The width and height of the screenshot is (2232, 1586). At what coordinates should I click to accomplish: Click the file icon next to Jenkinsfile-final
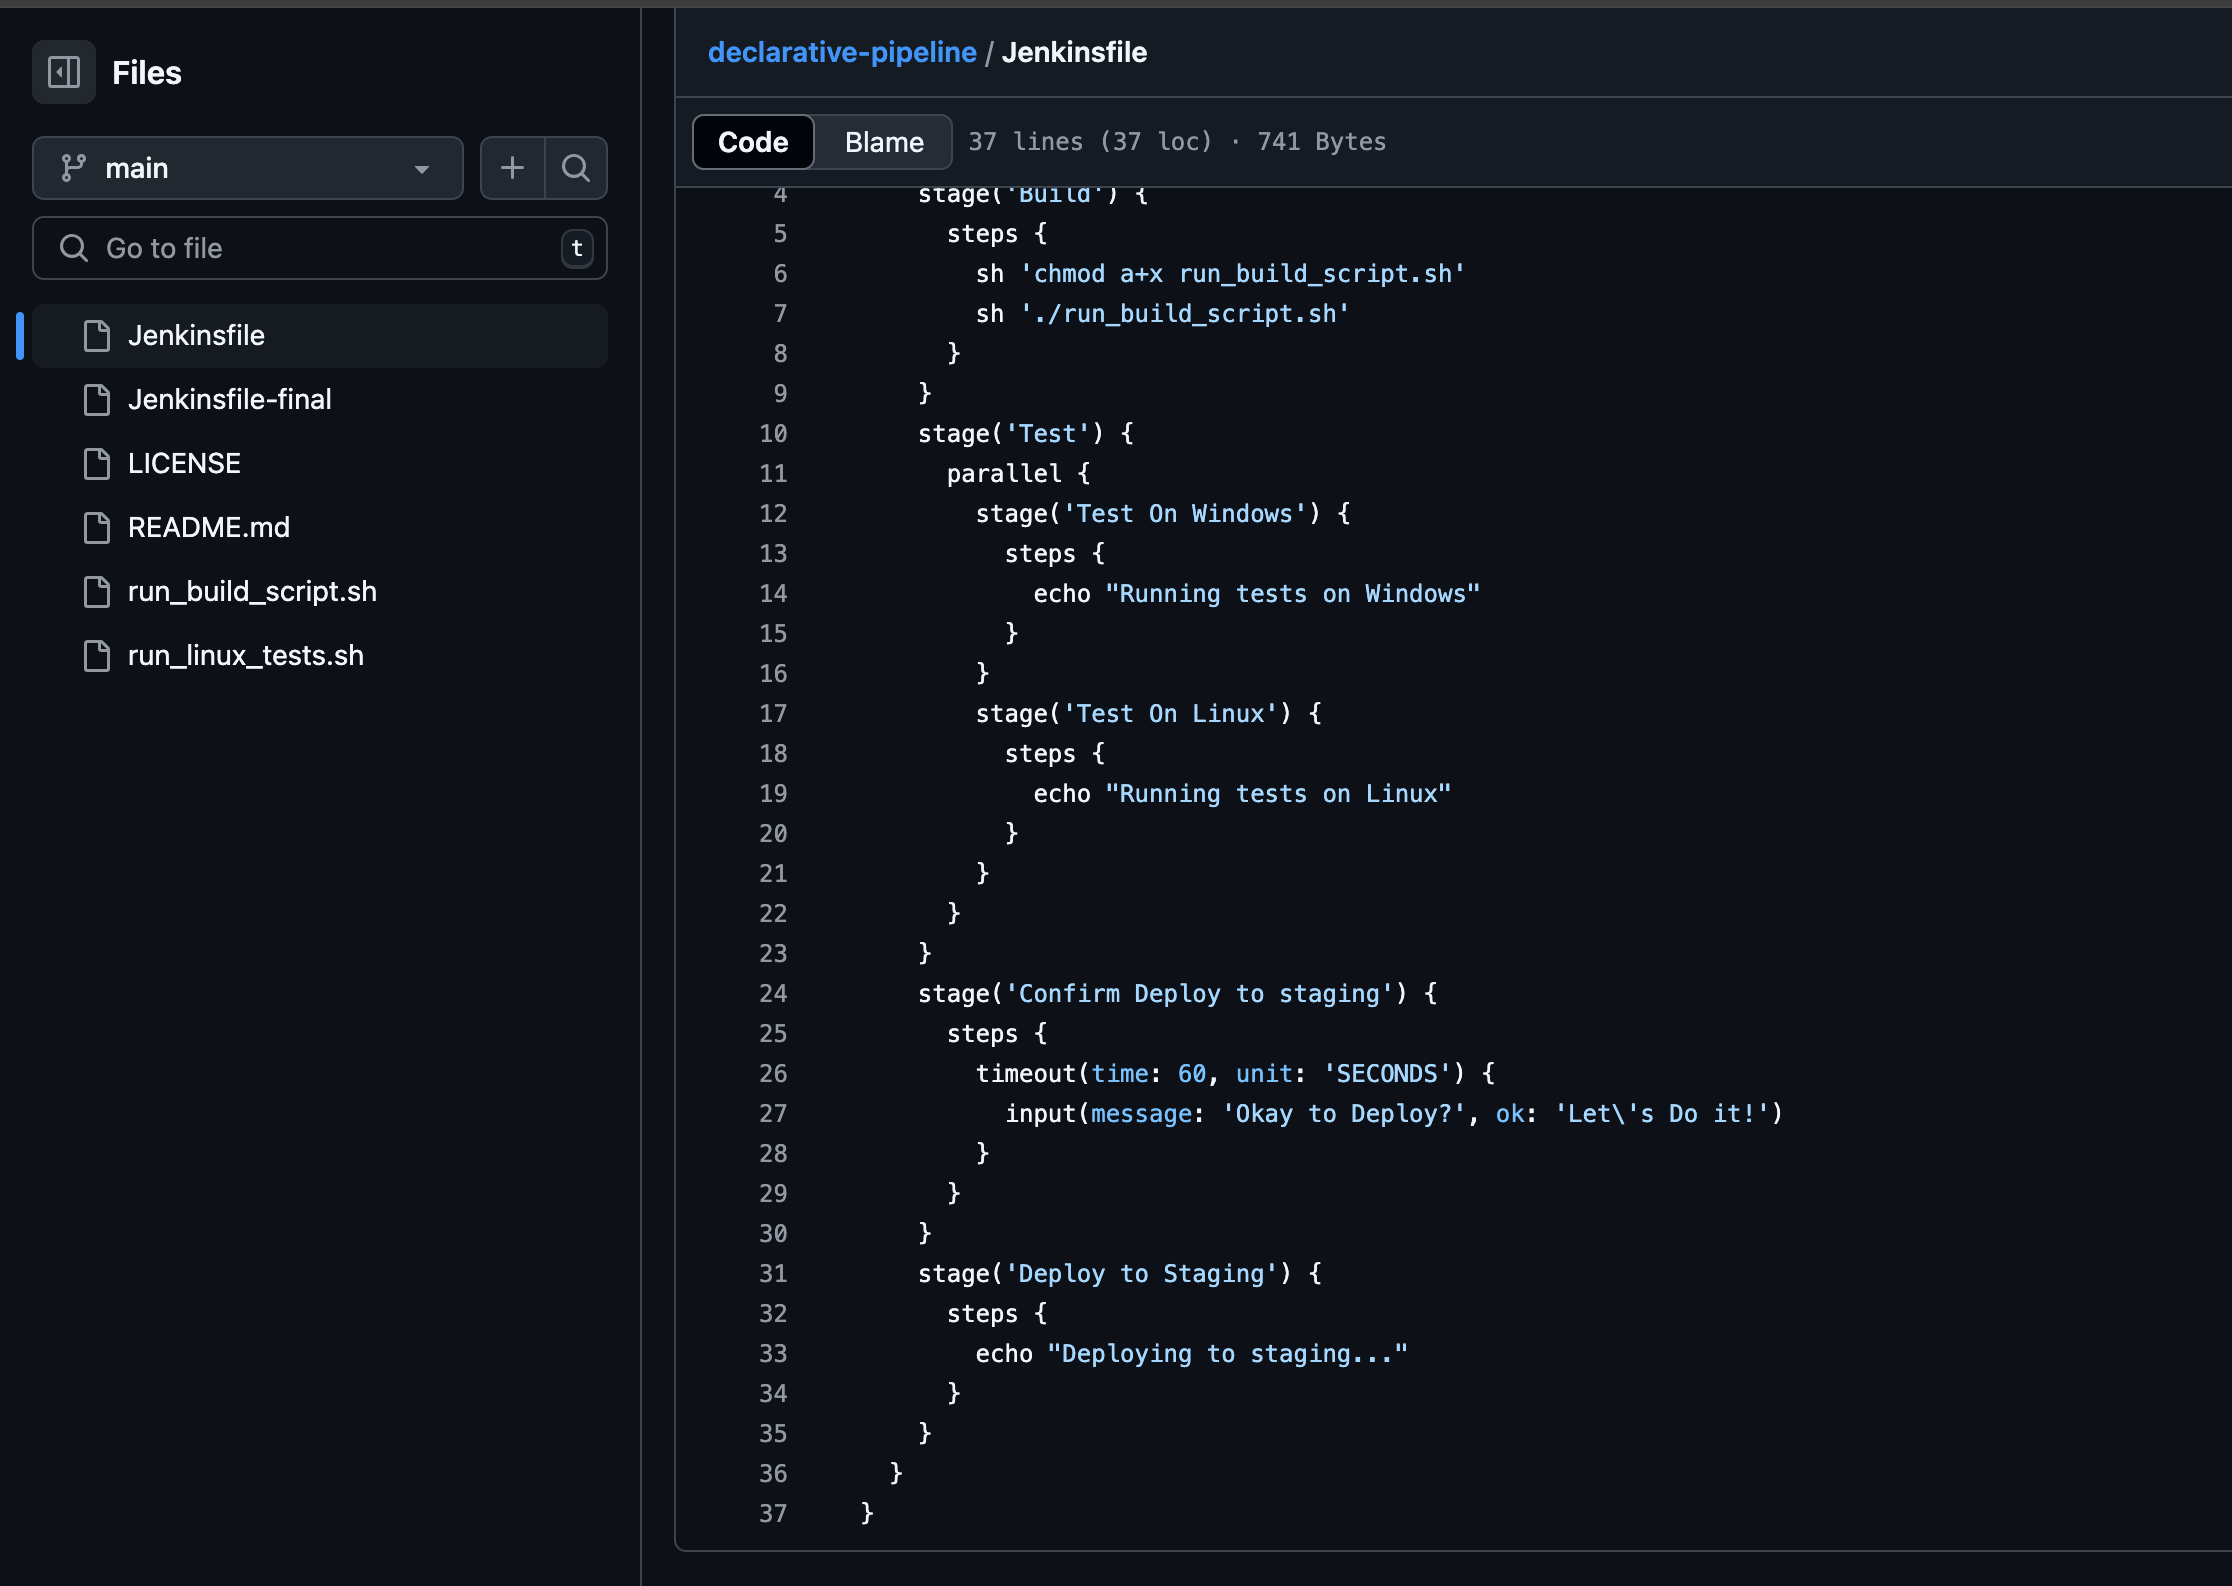tap(97, 400)
